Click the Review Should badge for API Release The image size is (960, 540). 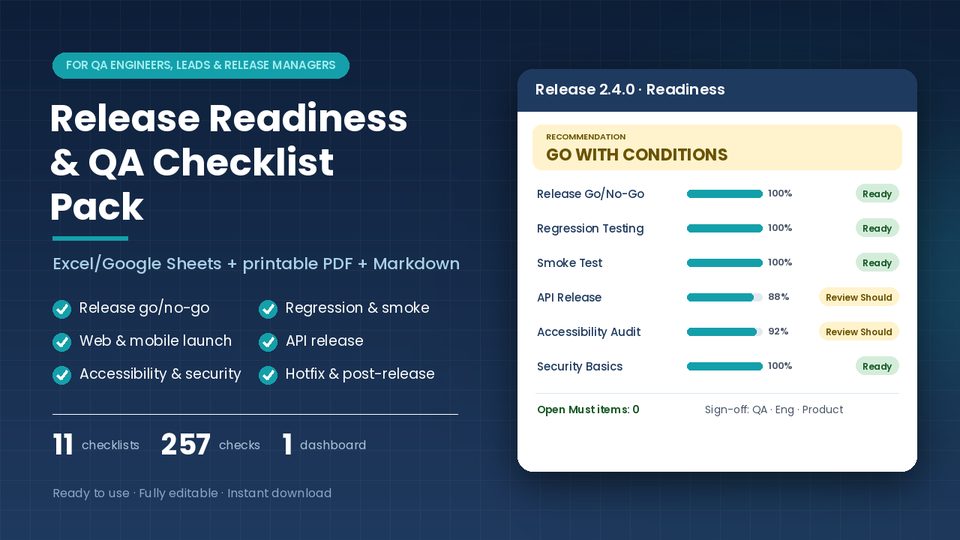coord(858,298)
